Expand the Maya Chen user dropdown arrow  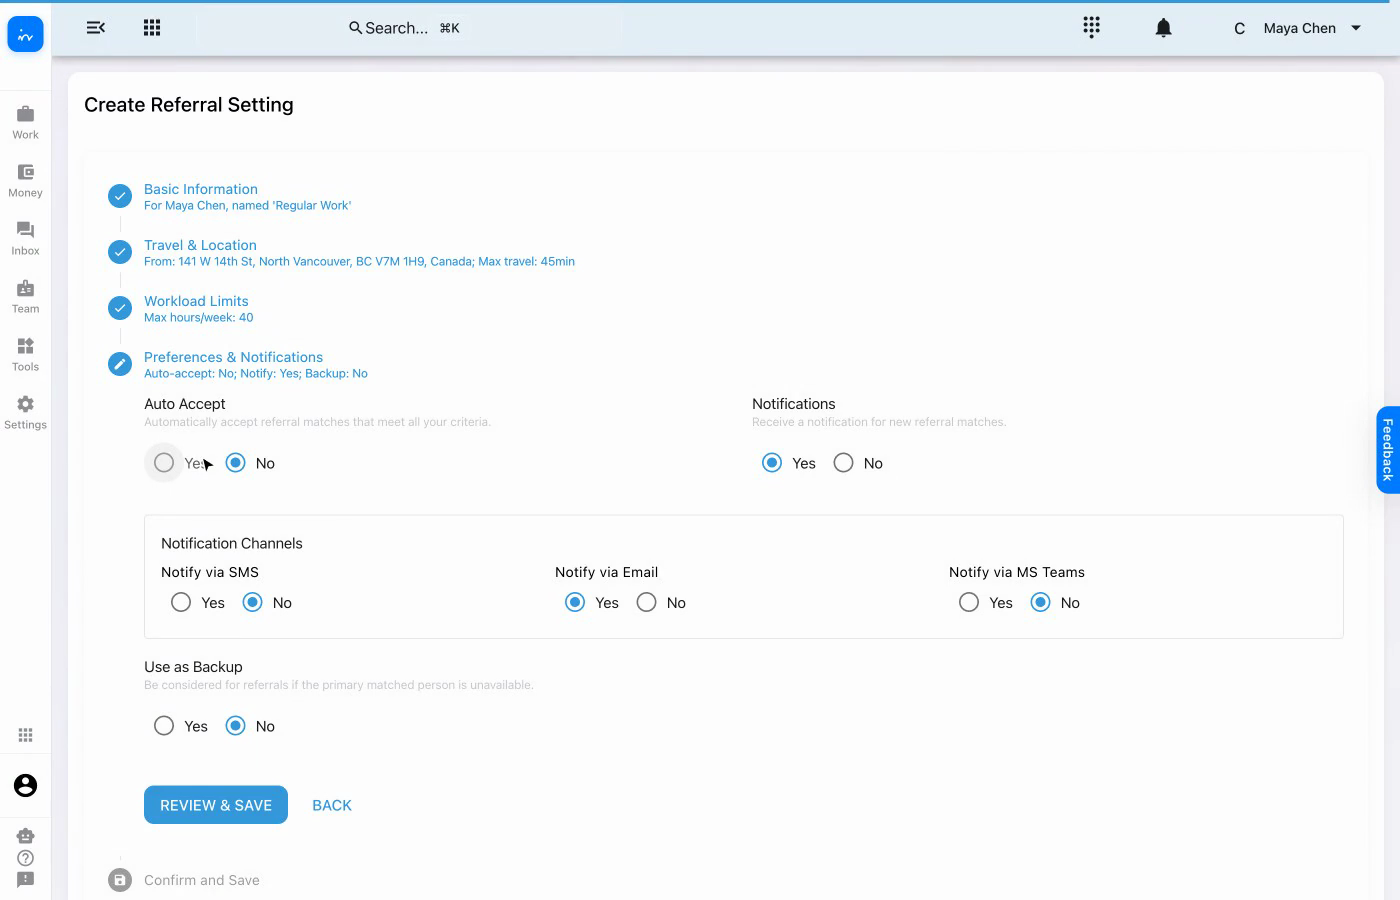(1356, 28)
